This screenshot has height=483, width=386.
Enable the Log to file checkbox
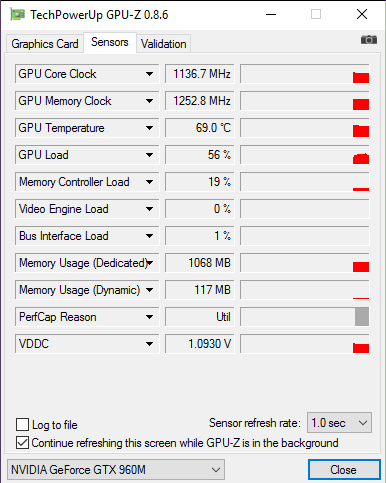(x=22, y=425)
